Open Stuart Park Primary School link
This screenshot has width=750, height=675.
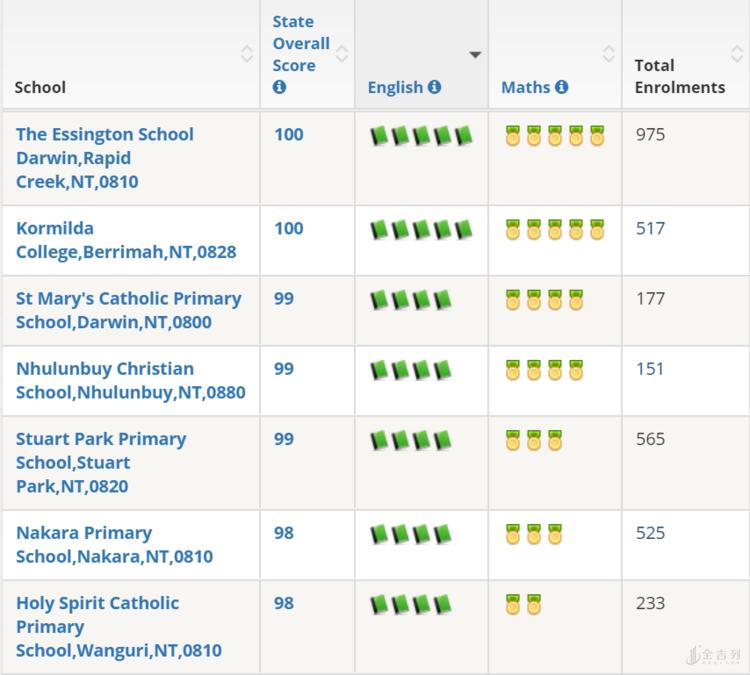(x=101, y=463)
